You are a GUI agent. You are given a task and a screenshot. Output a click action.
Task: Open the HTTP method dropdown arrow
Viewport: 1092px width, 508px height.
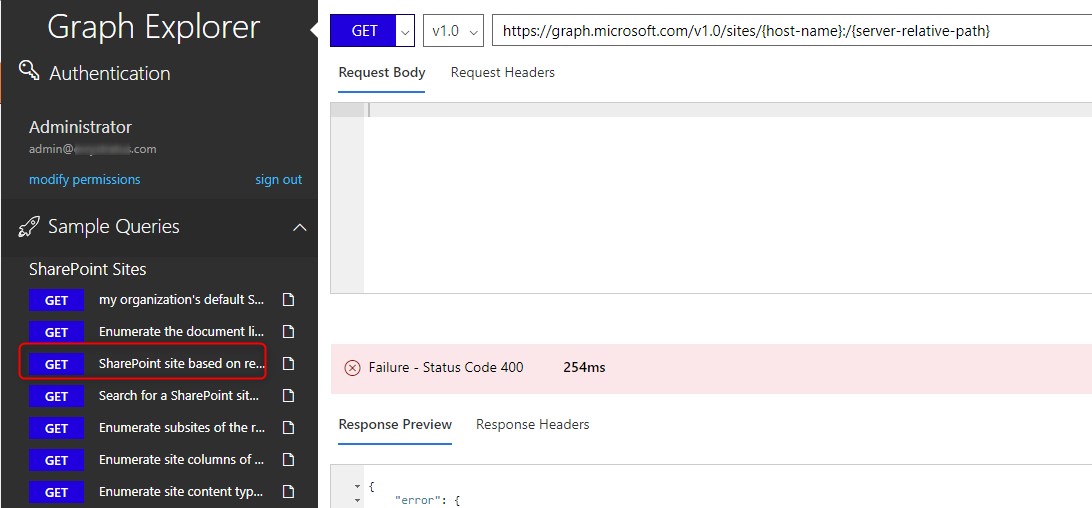coord(405,31)
